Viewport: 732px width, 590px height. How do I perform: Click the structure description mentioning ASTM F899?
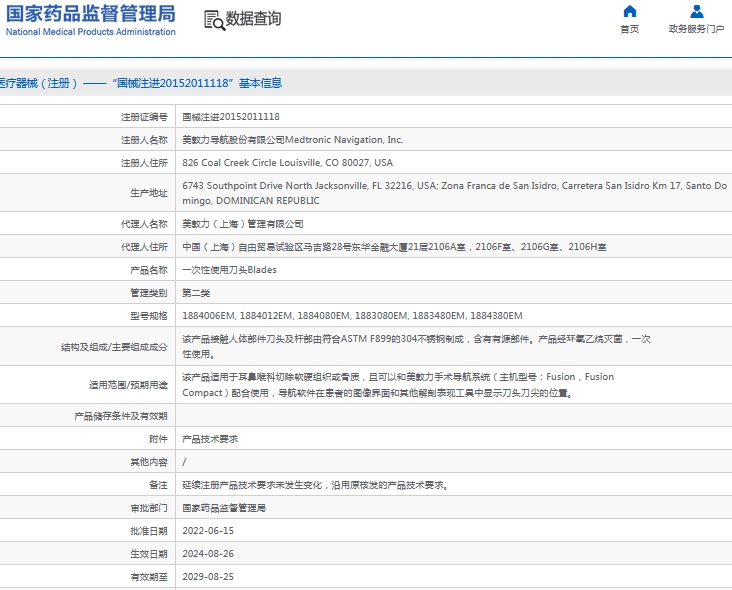click(416, 346)
